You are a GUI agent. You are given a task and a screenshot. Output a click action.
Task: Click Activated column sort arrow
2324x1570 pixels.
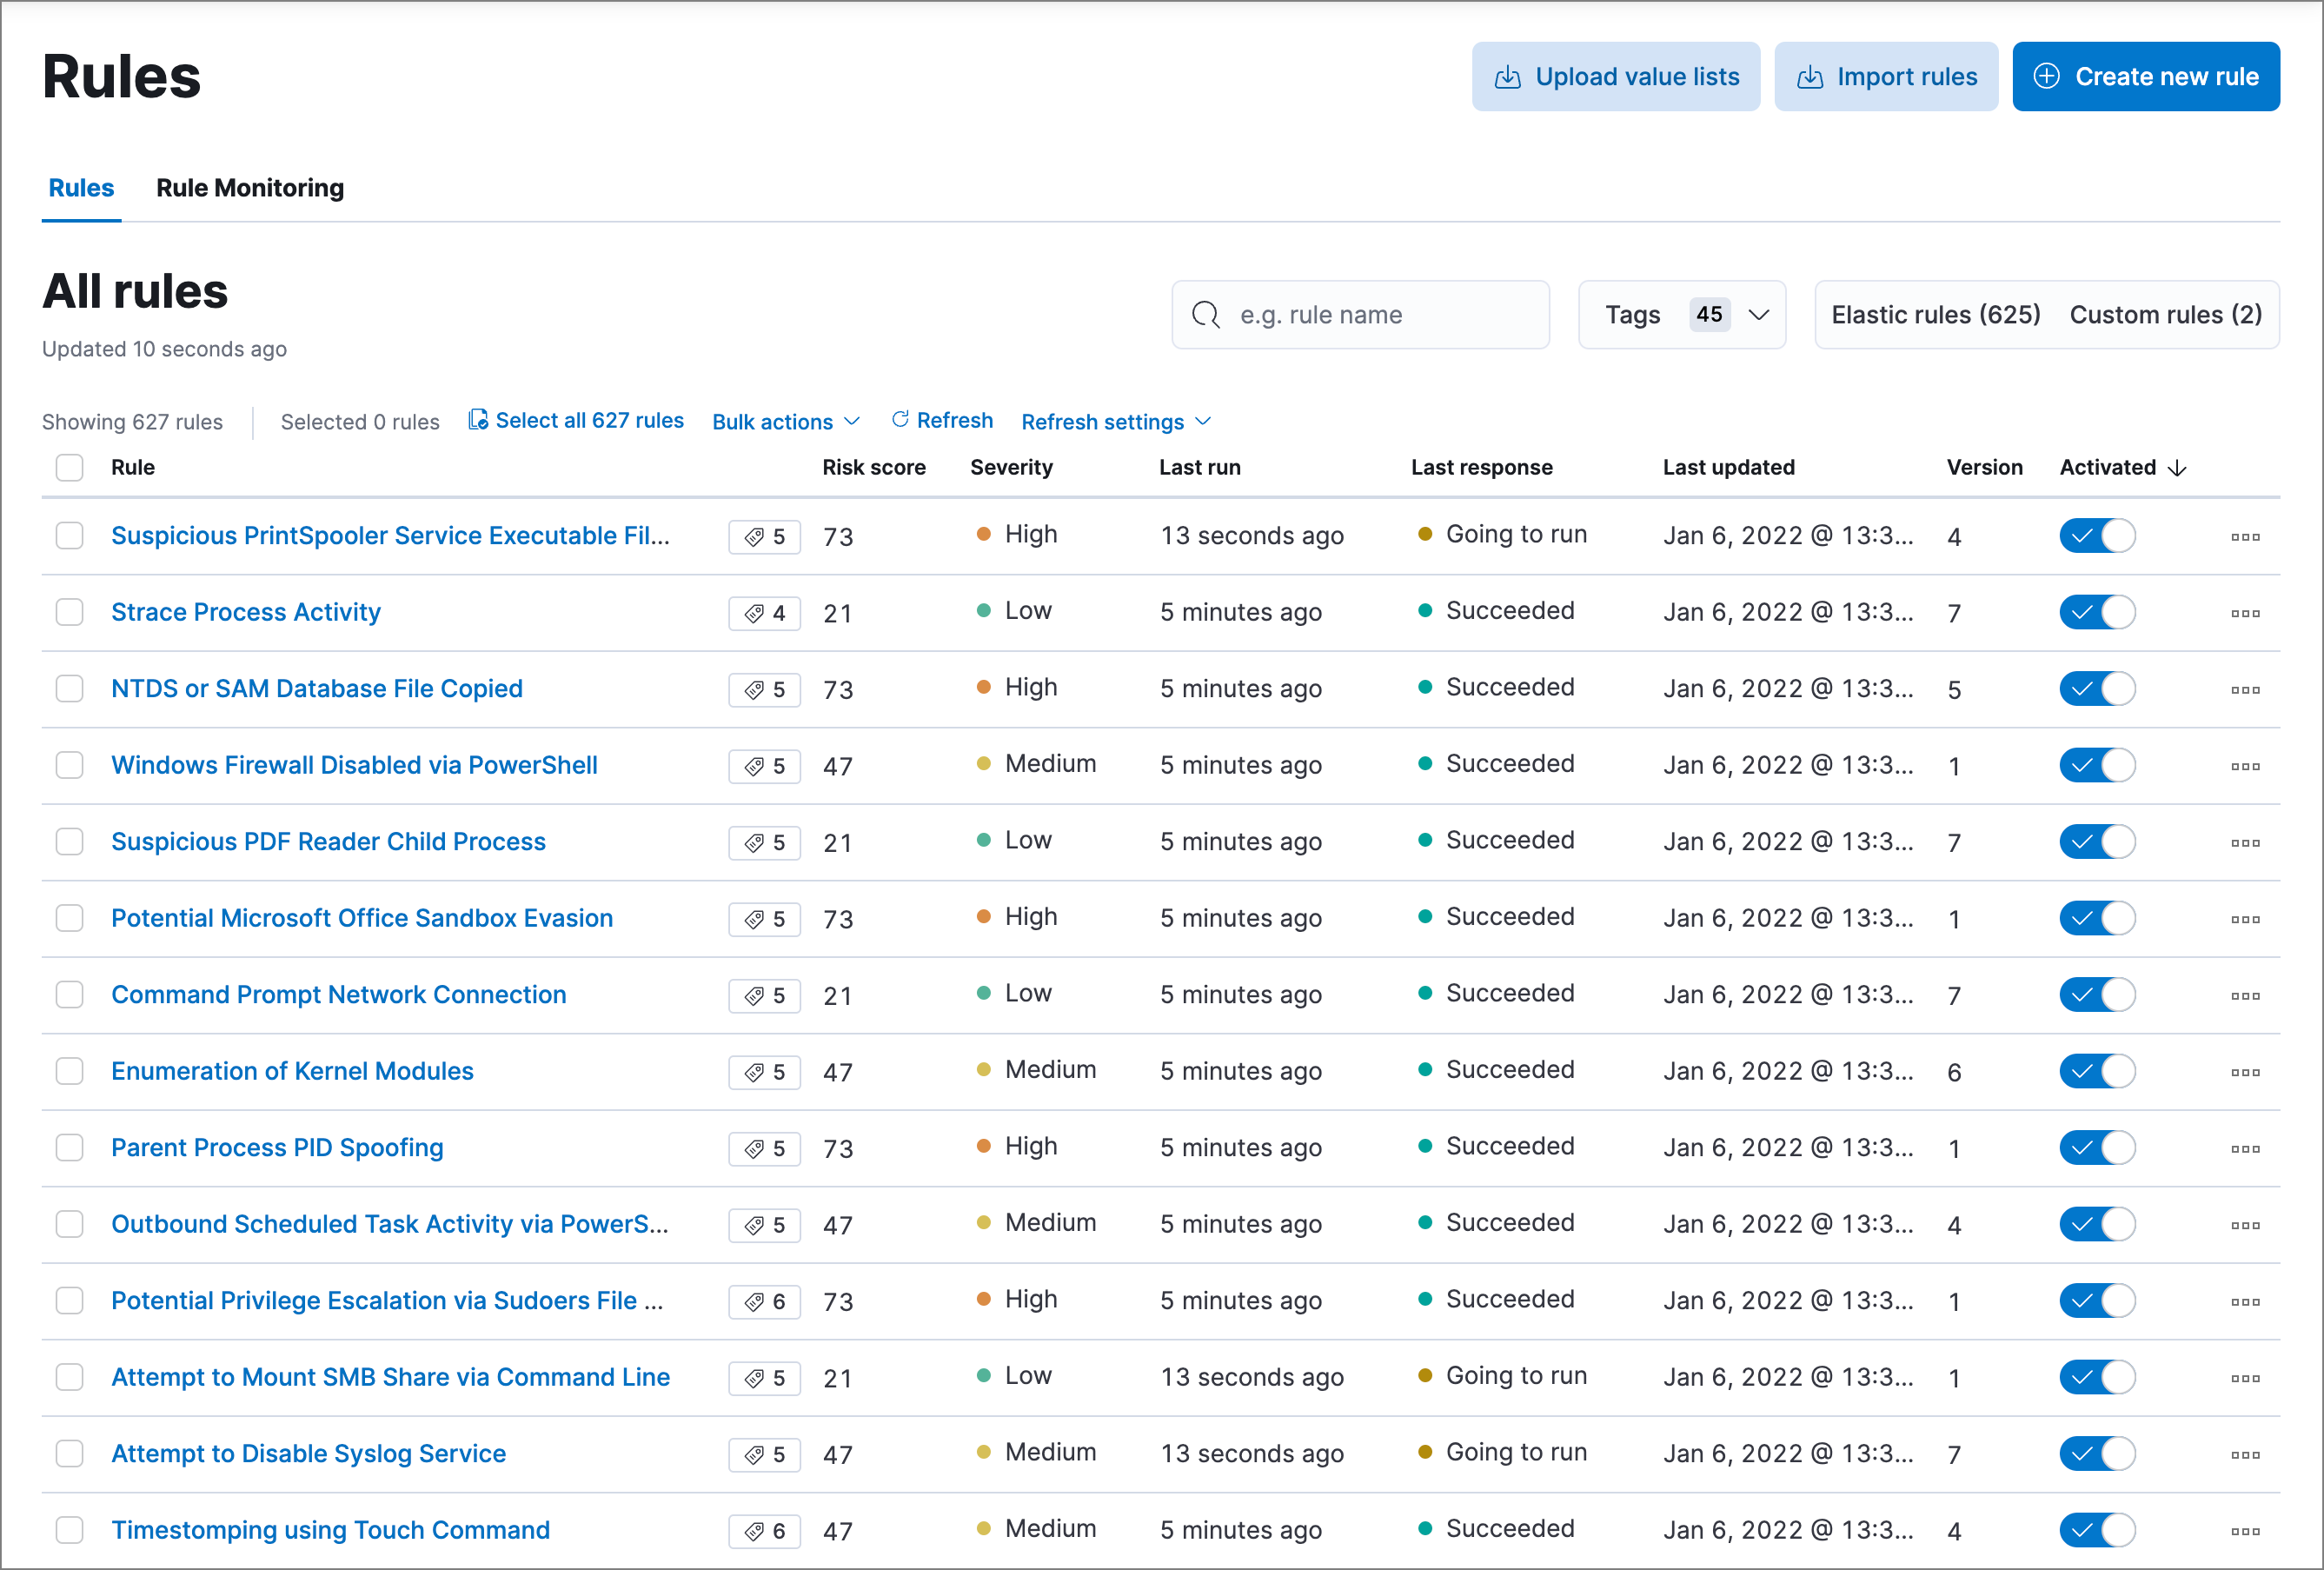pos(2177,468)
